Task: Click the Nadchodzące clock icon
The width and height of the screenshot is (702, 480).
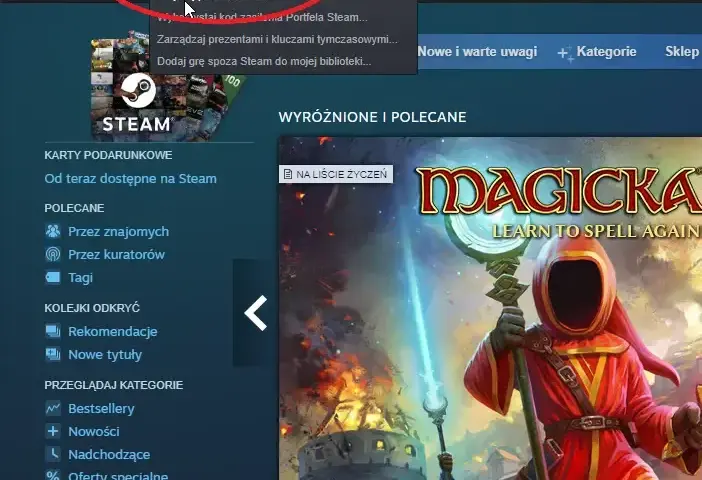Action: point(53,454)
